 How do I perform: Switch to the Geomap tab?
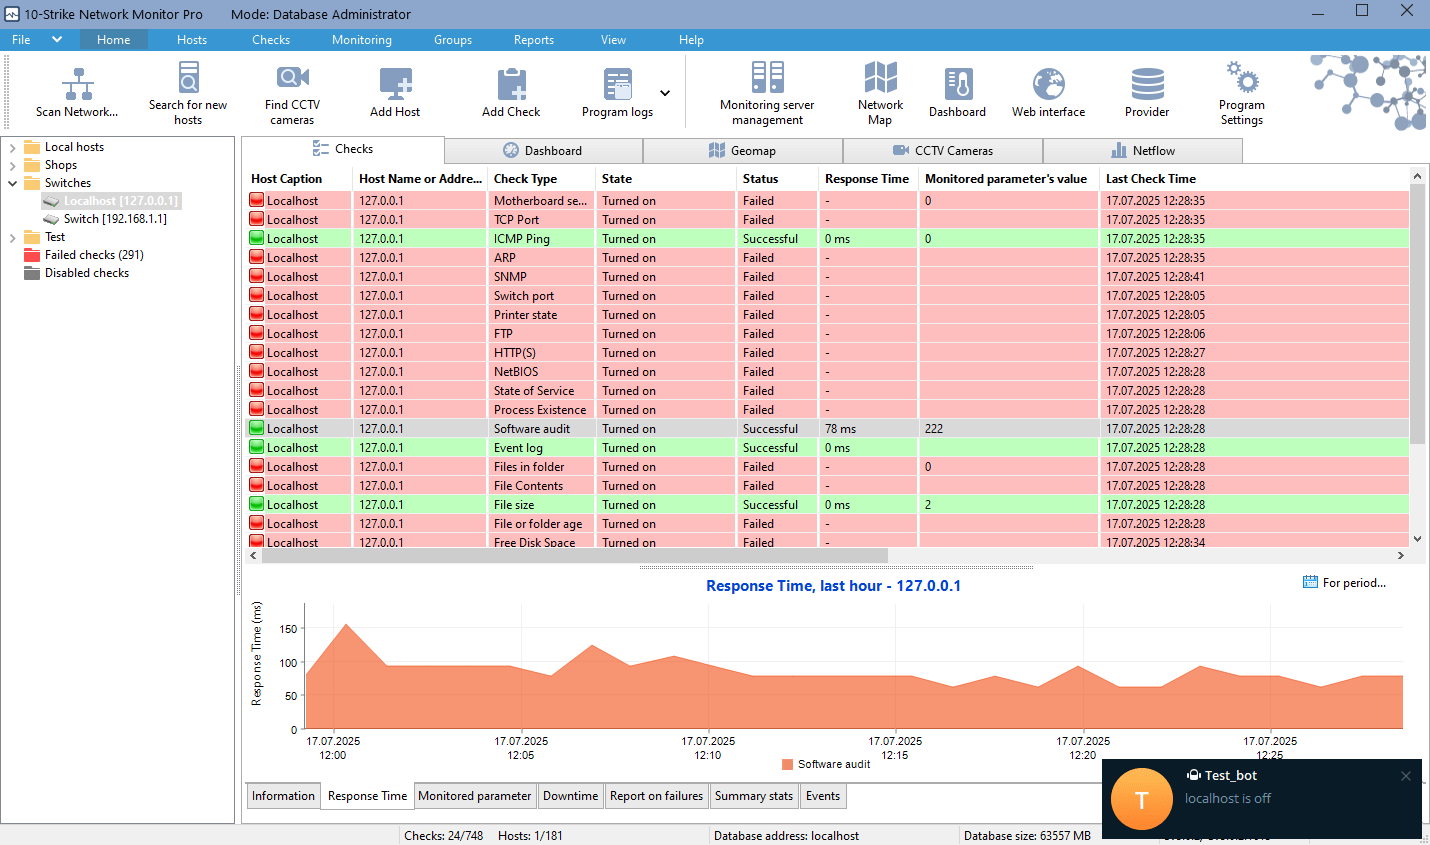(x=743, y=151)
